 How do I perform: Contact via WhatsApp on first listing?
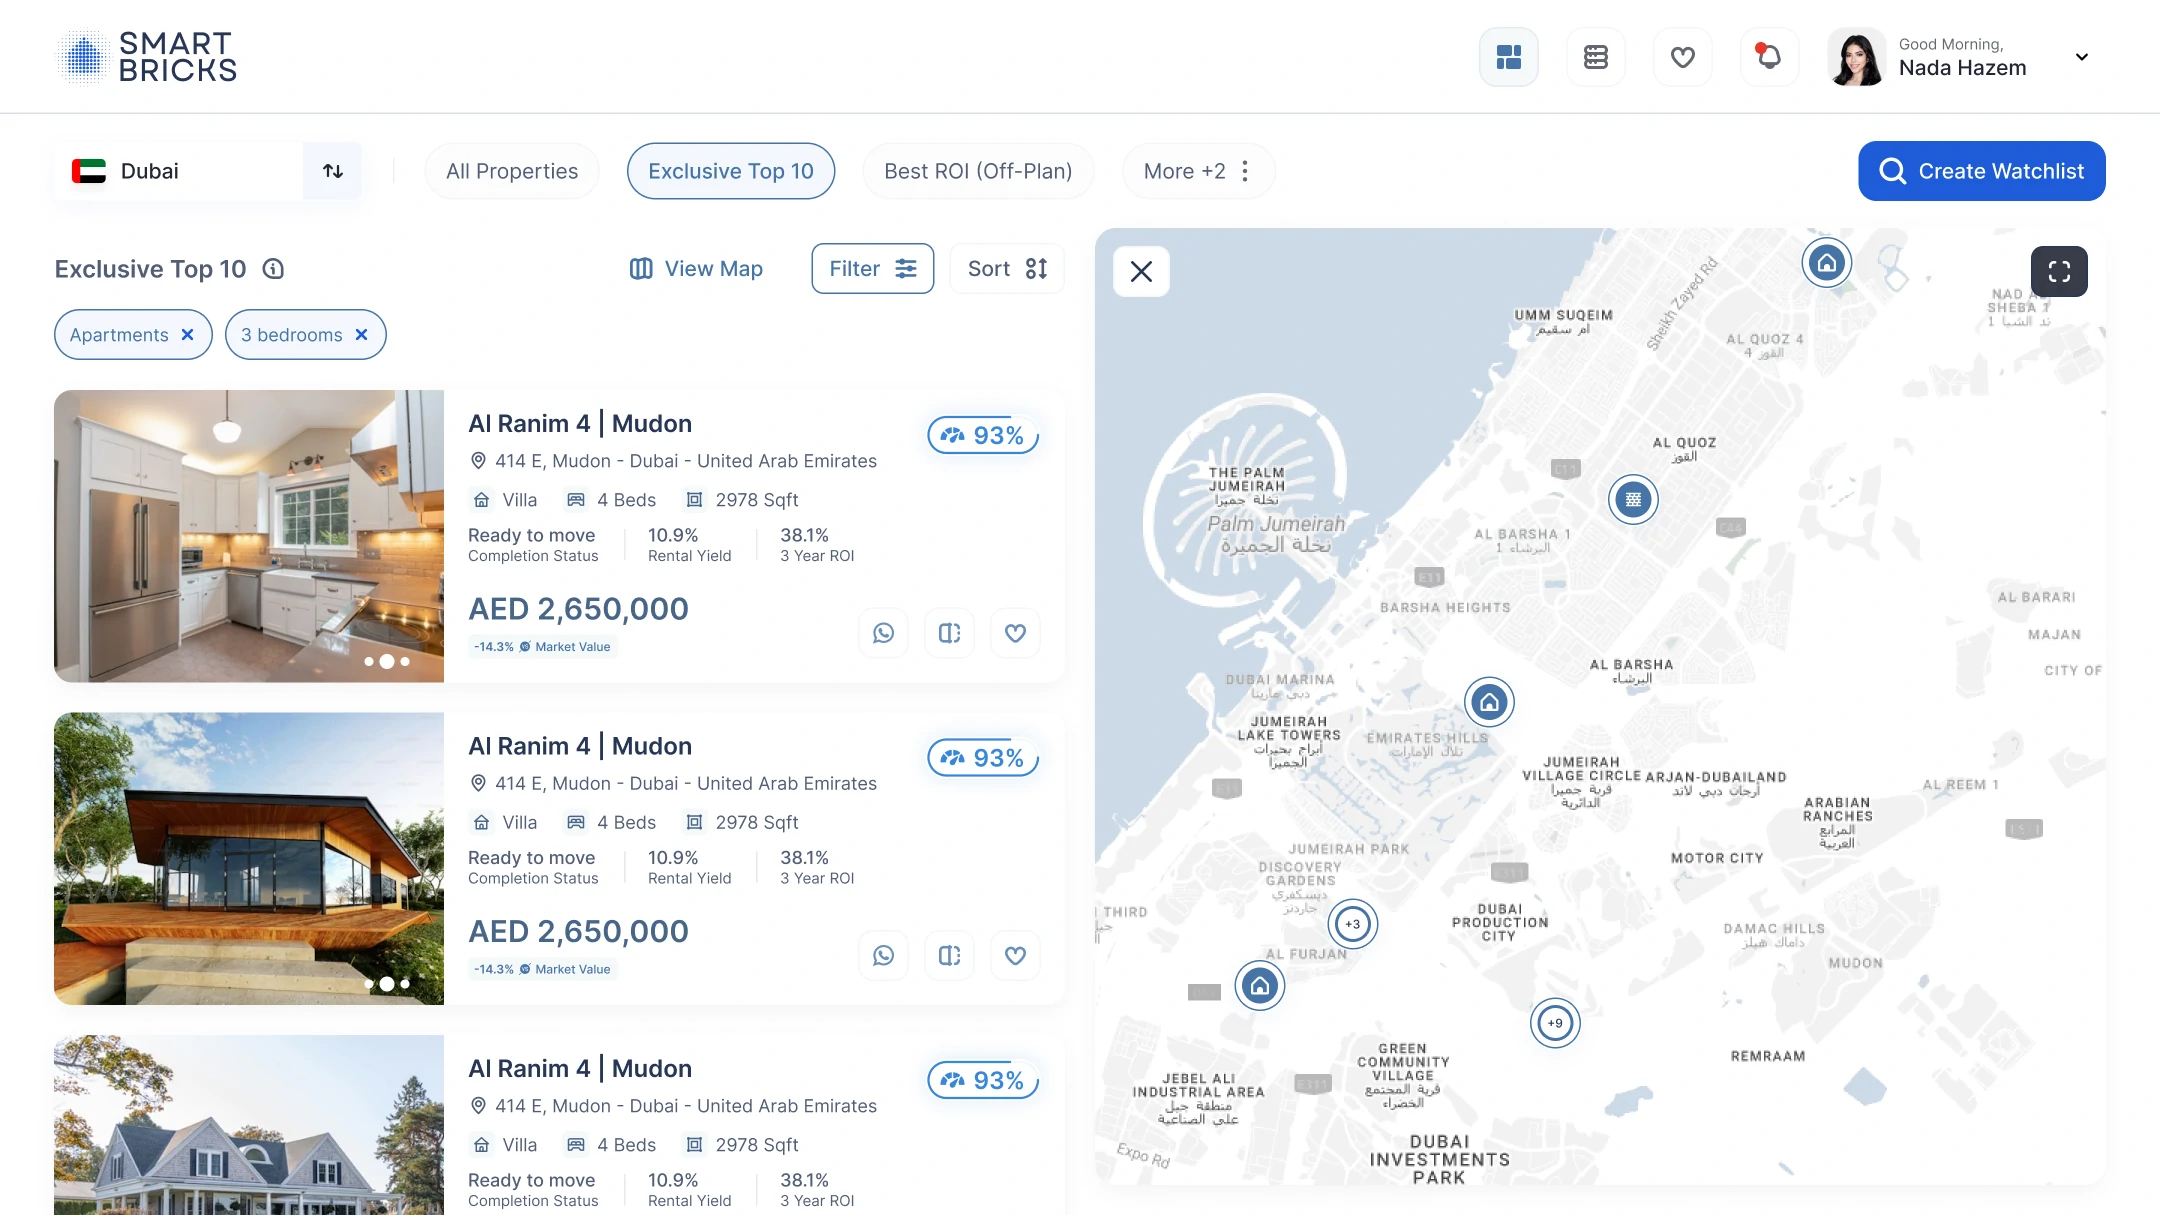[884, 633]
